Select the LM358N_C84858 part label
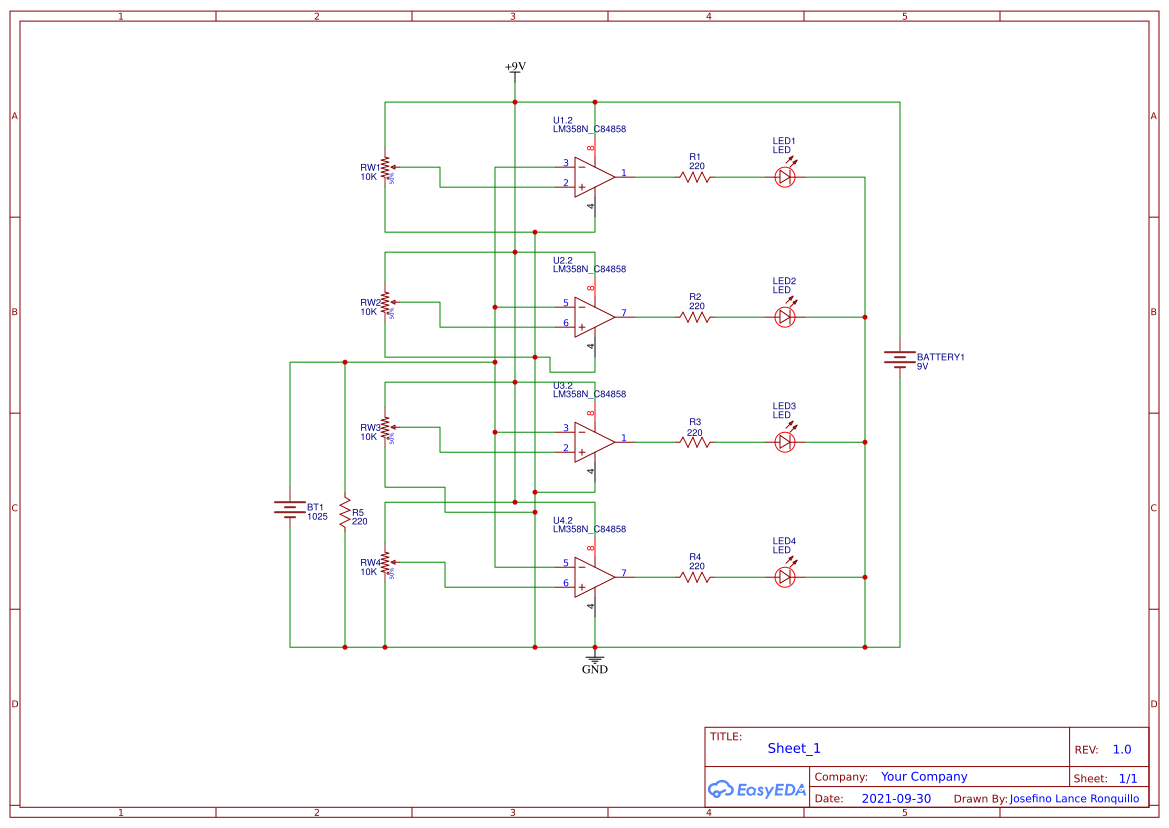The width and height of the screenshot is (1169, 828). coord(588,127)
